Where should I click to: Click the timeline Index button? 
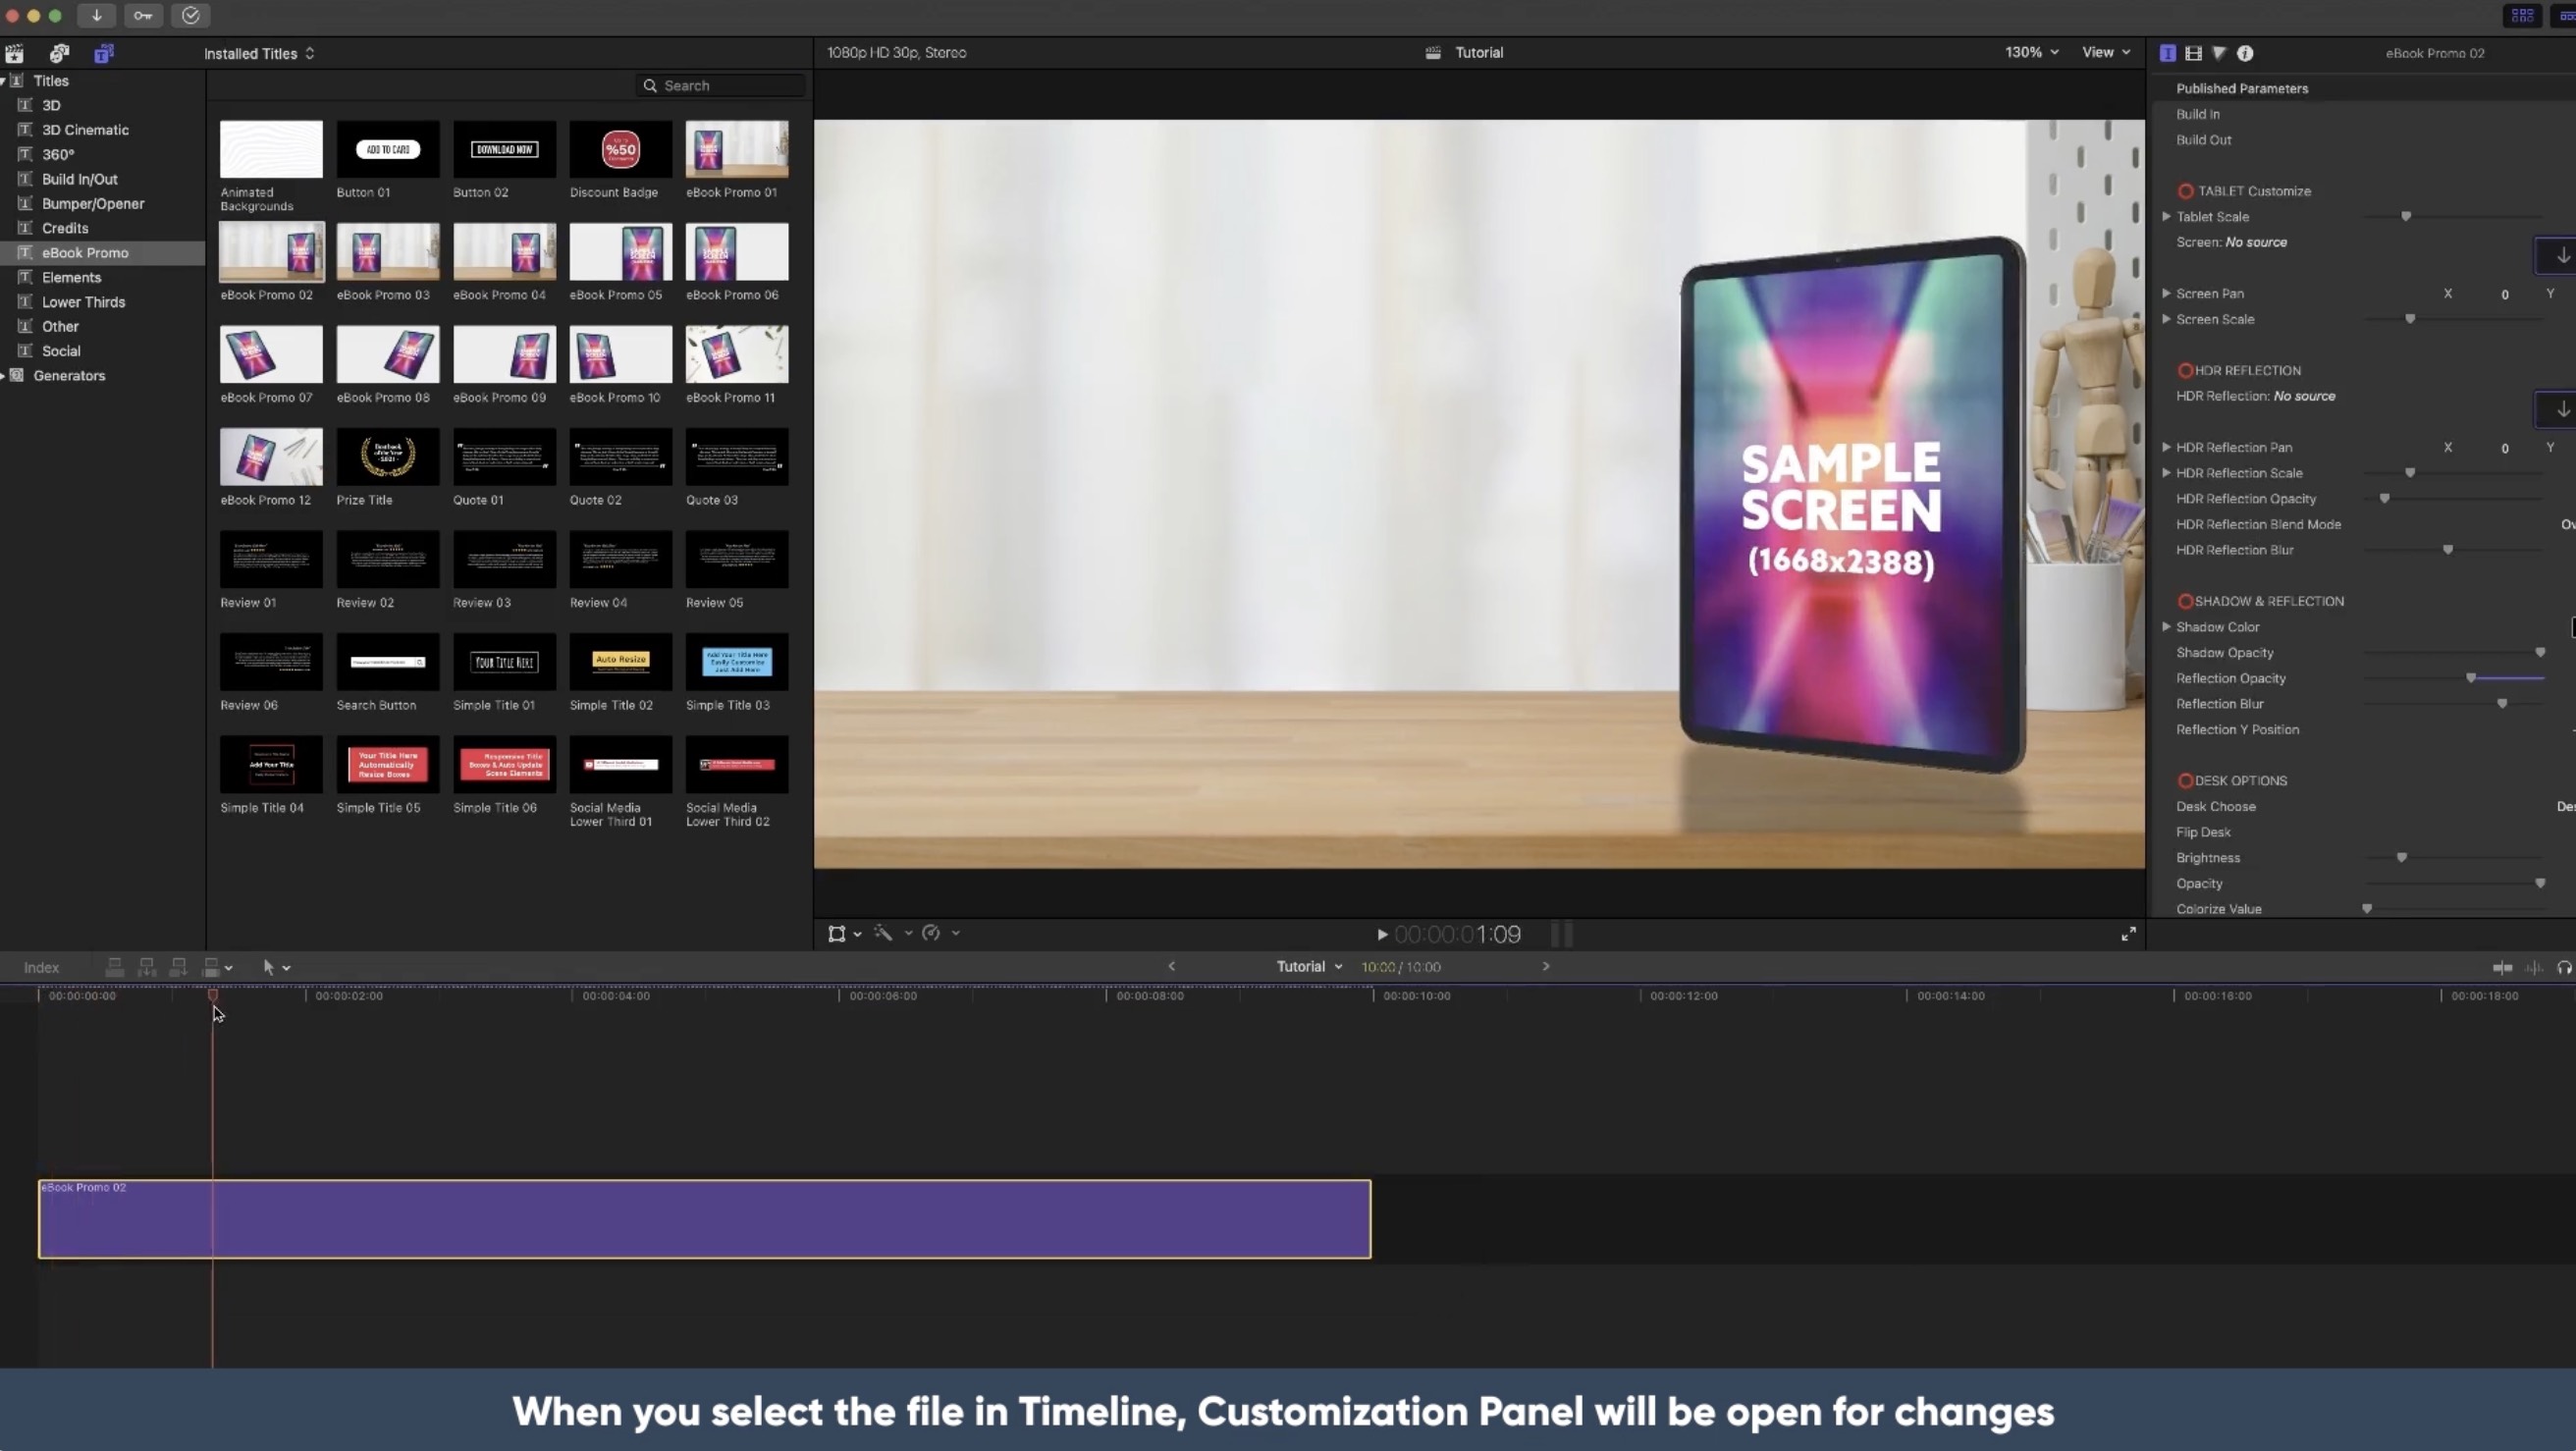pos(41,967)
